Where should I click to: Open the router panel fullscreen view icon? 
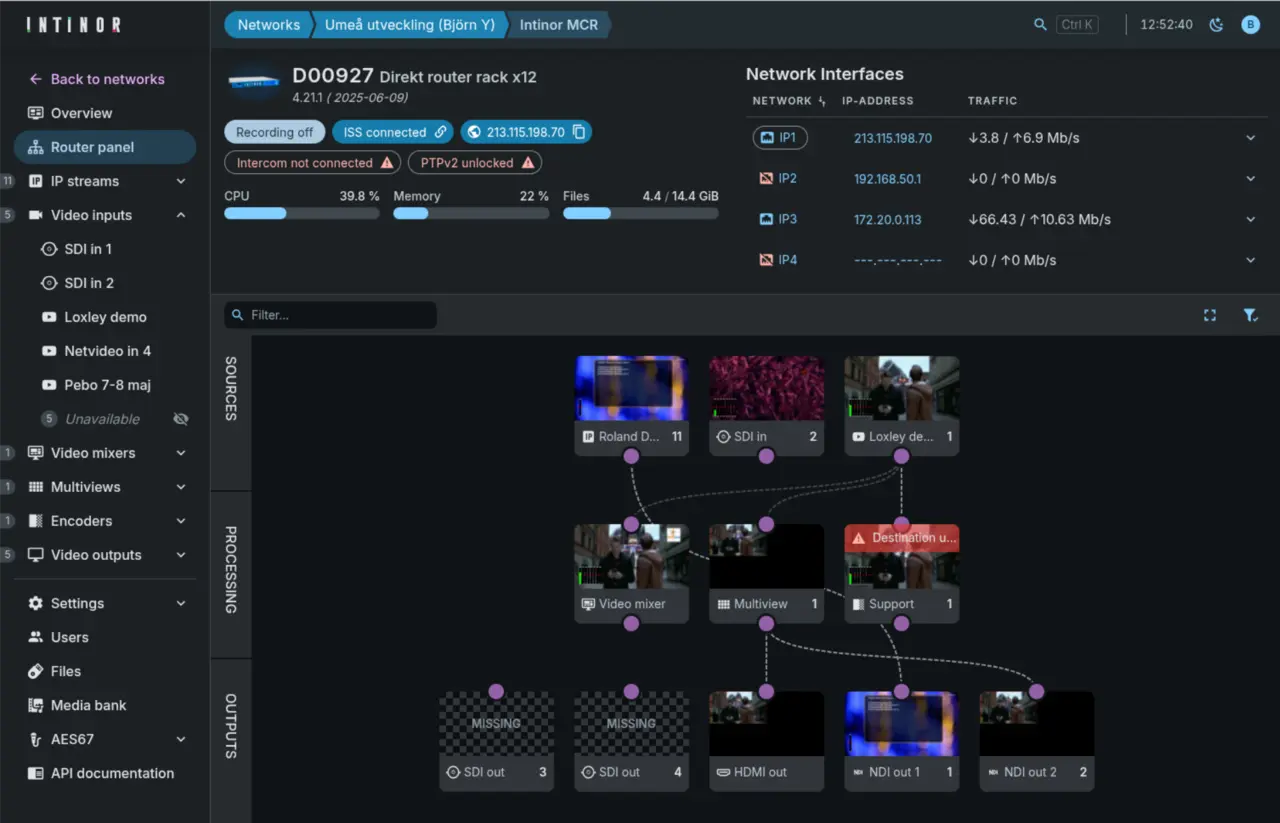pos(1210,315)
